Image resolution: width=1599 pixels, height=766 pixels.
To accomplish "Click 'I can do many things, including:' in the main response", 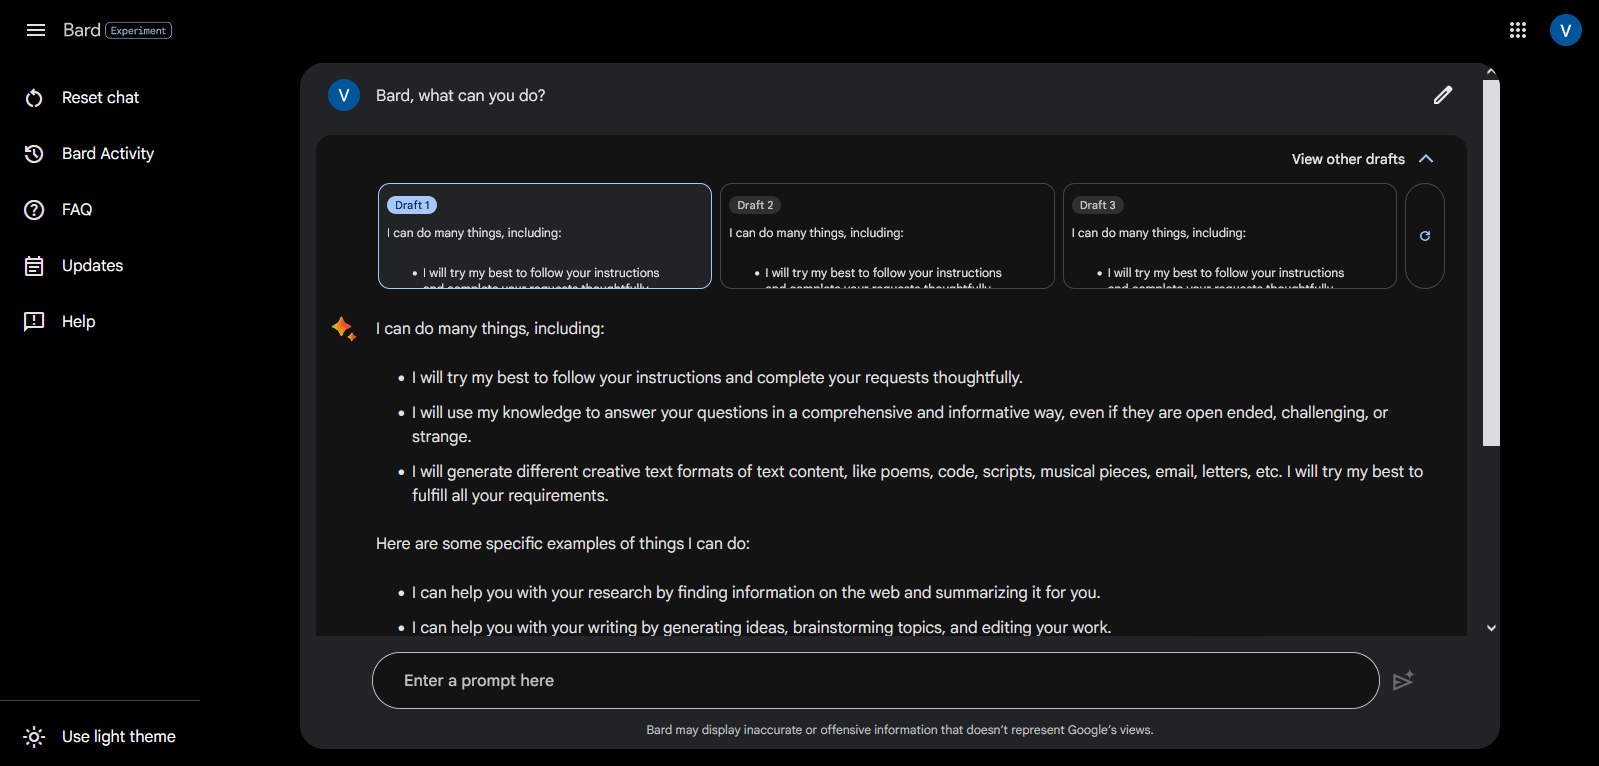I will 490,329.
